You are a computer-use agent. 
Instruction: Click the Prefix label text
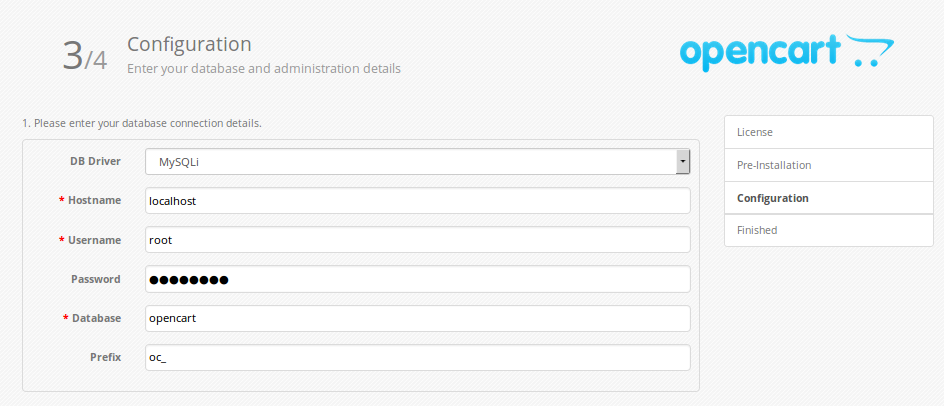[x=105, y=357]
